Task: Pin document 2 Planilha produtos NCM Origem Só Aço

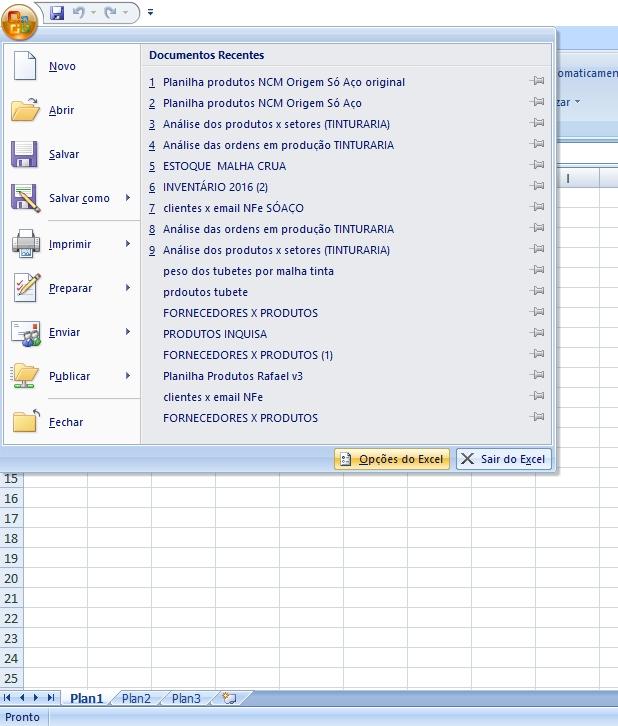Action: pyautogui.click(x=537, y=101)
